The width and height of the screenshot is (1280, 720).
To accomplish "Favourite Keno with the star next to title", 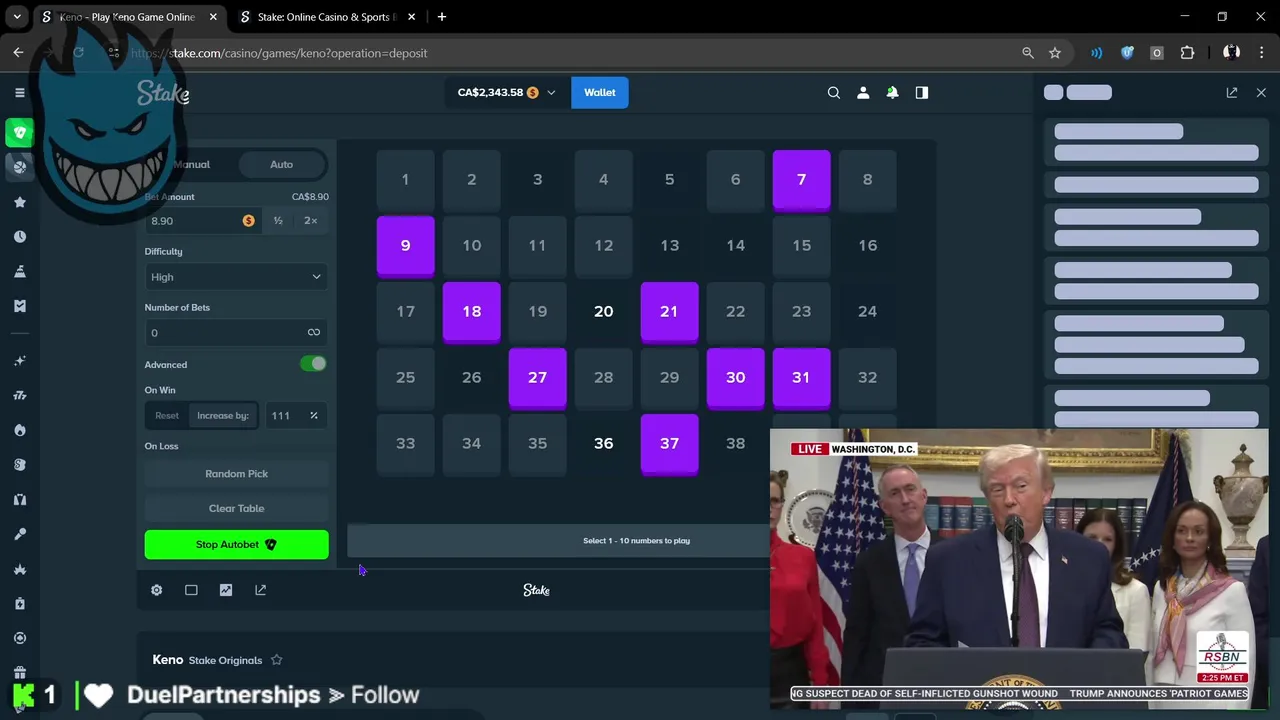I will point(277,660).
